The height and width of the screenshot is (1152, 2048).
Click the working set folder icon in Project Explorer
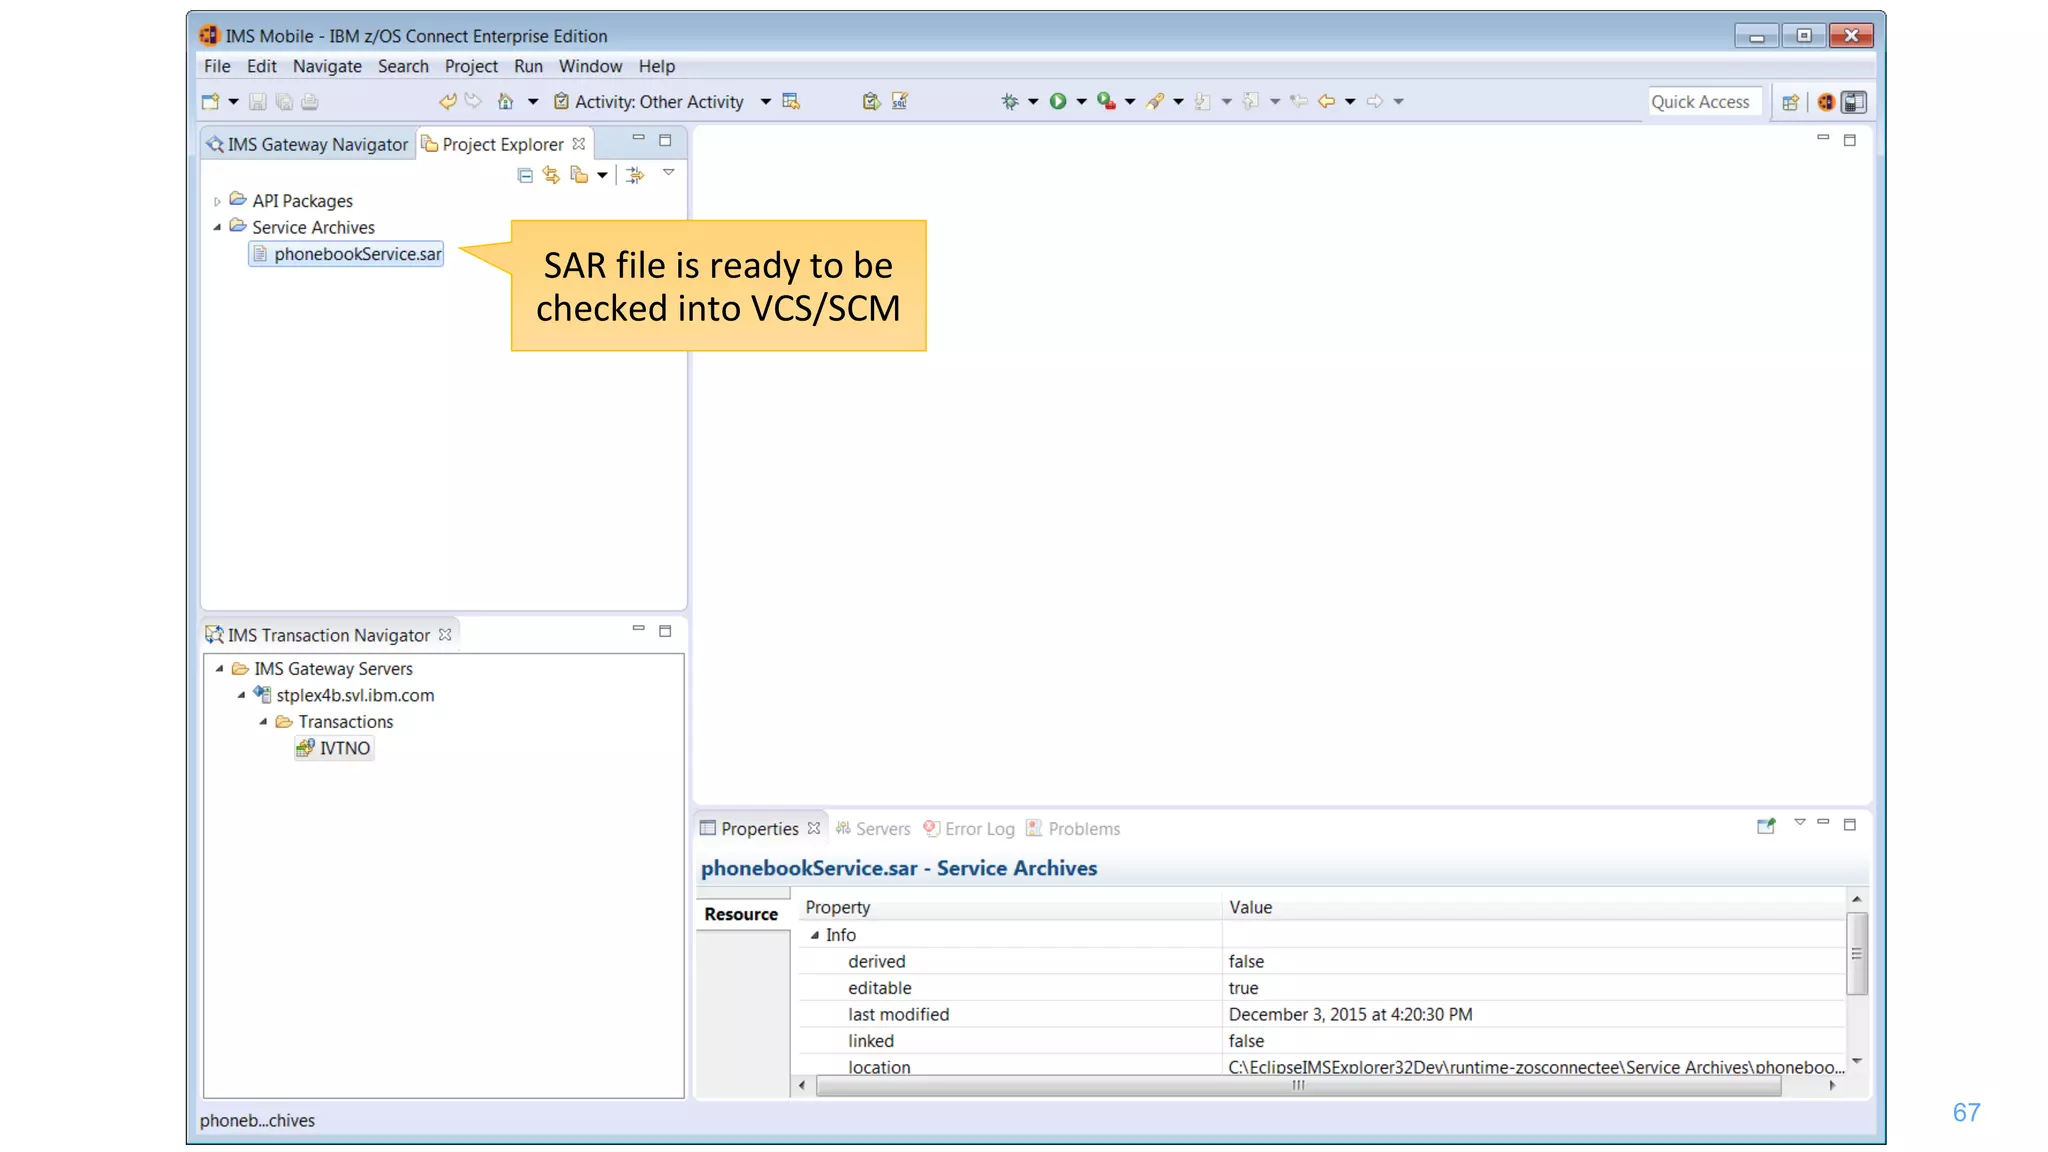tap(579, 175)
